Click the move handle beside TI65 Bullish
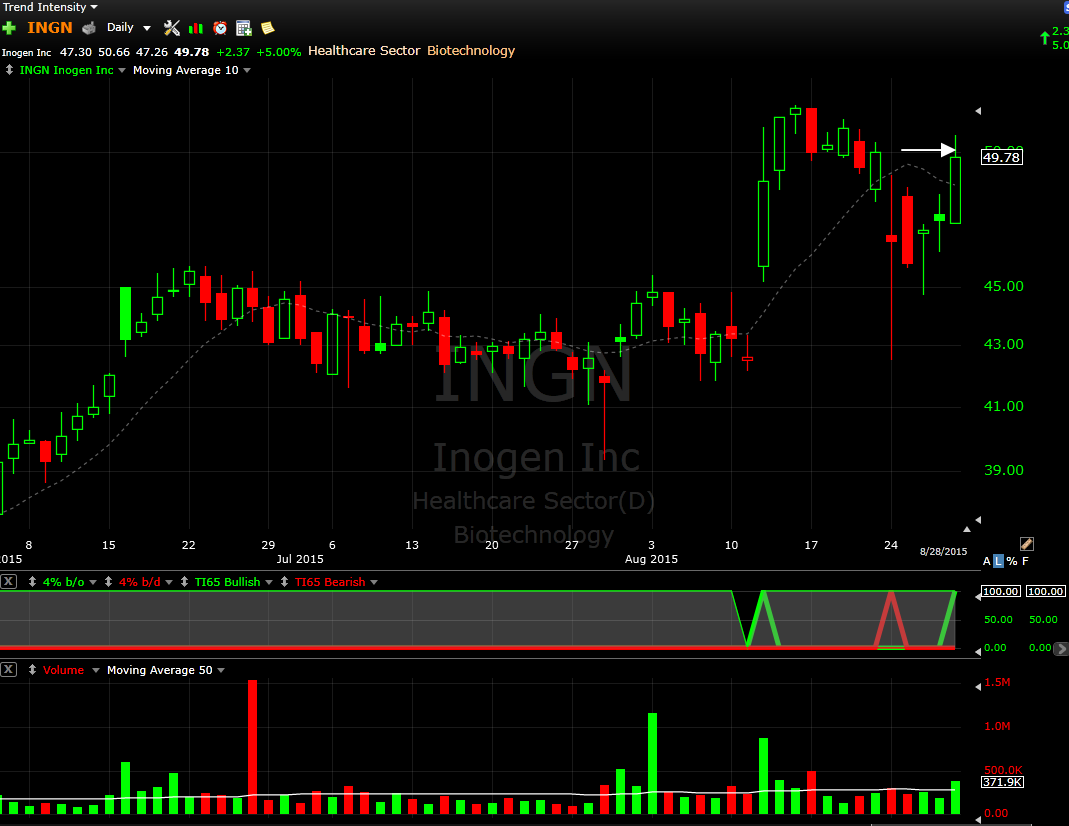 tap(184, 581)
